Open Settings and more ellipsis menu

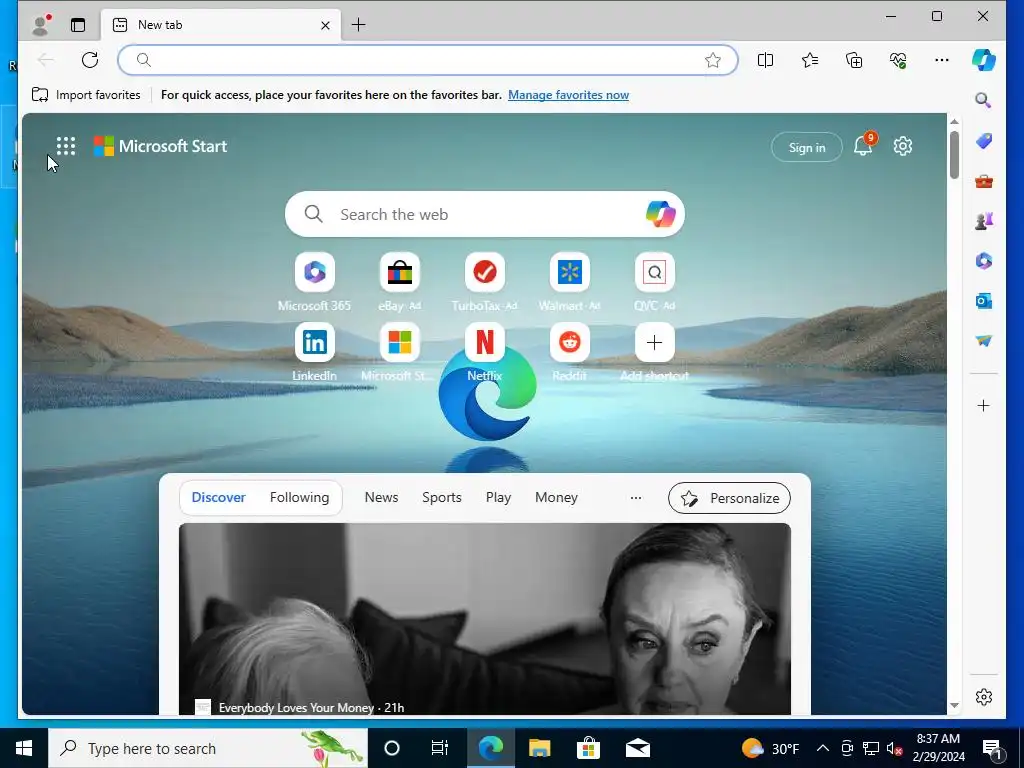point(942,60)
